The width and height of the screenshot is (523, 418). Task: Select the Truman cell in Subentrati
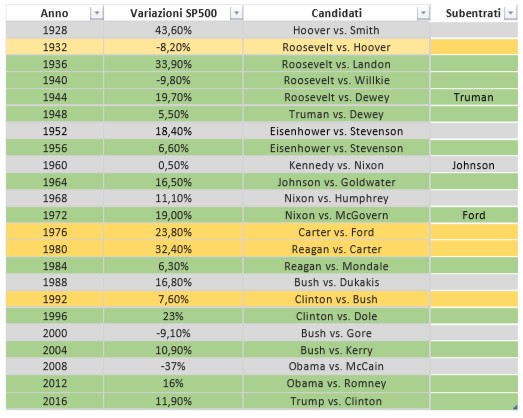pos(474,97)
